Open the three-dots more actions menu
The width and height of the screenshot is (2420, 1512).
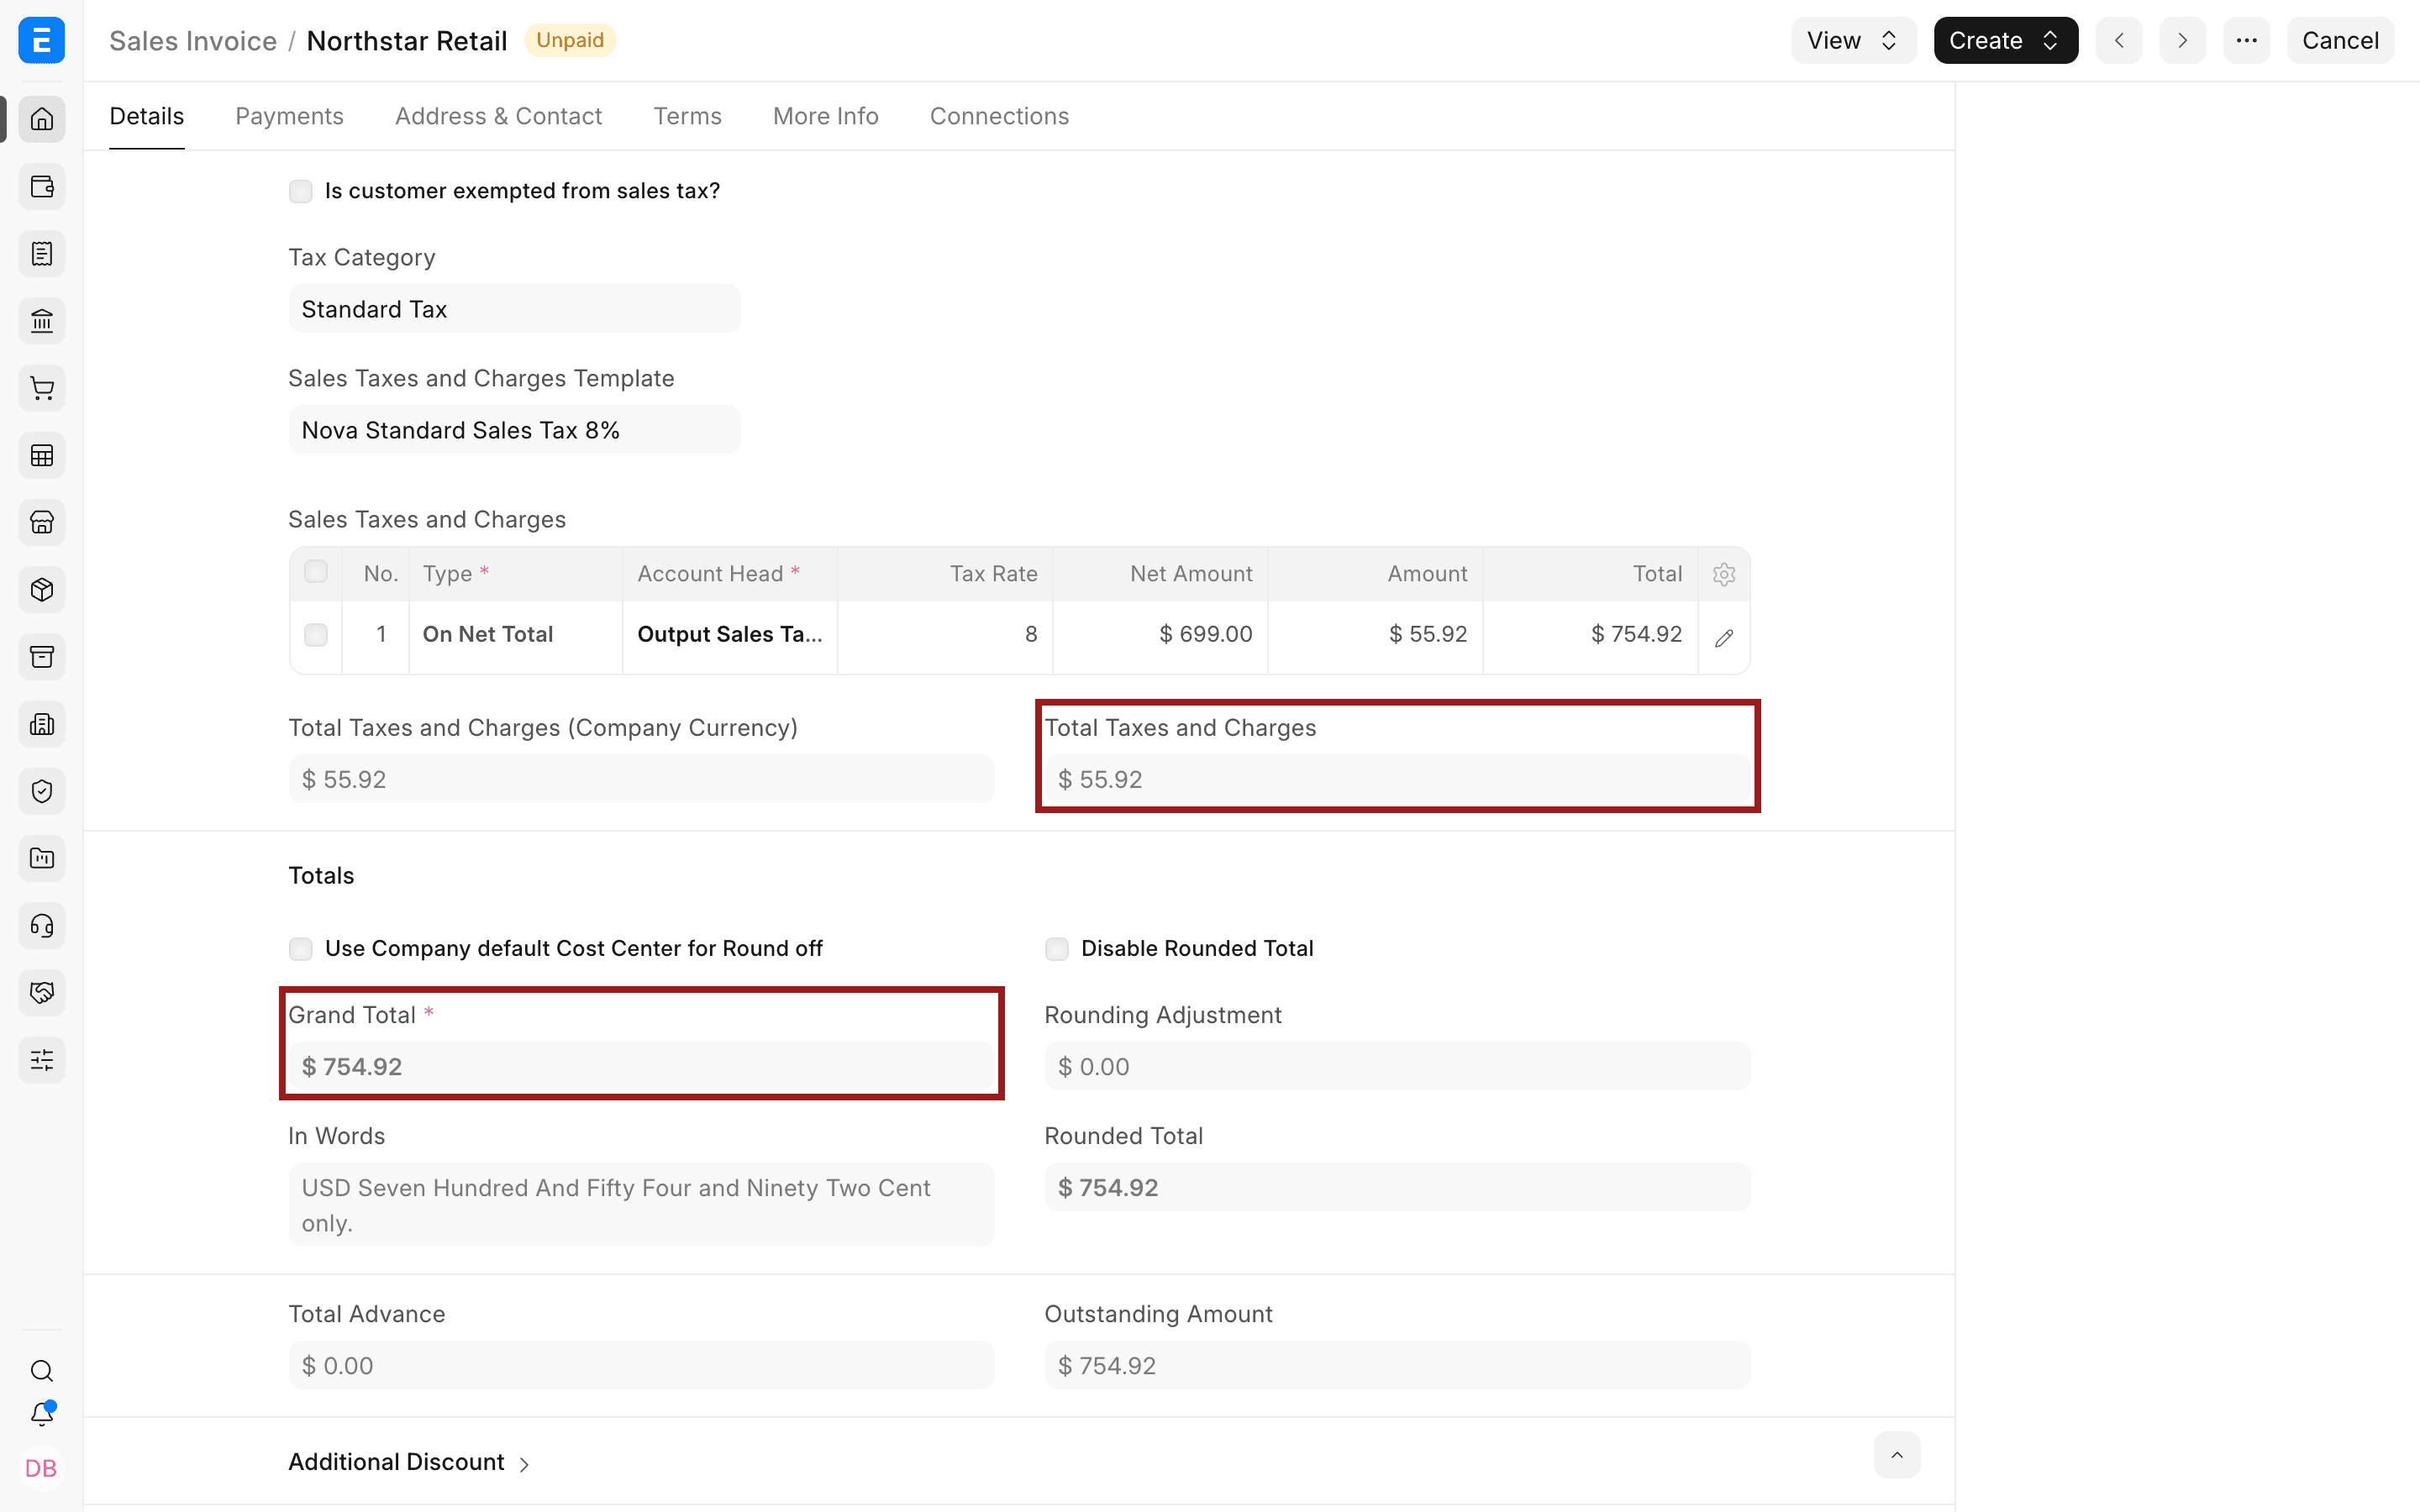click(2246, 40)
